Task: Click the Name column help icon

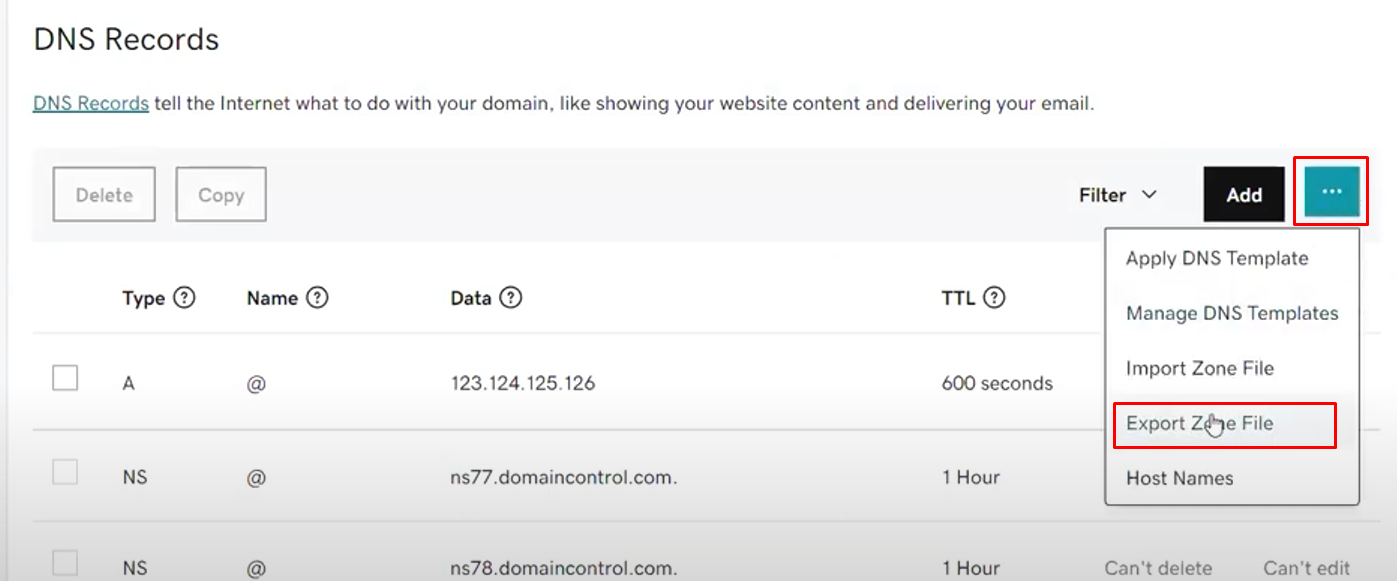Action: click(316, 297)
